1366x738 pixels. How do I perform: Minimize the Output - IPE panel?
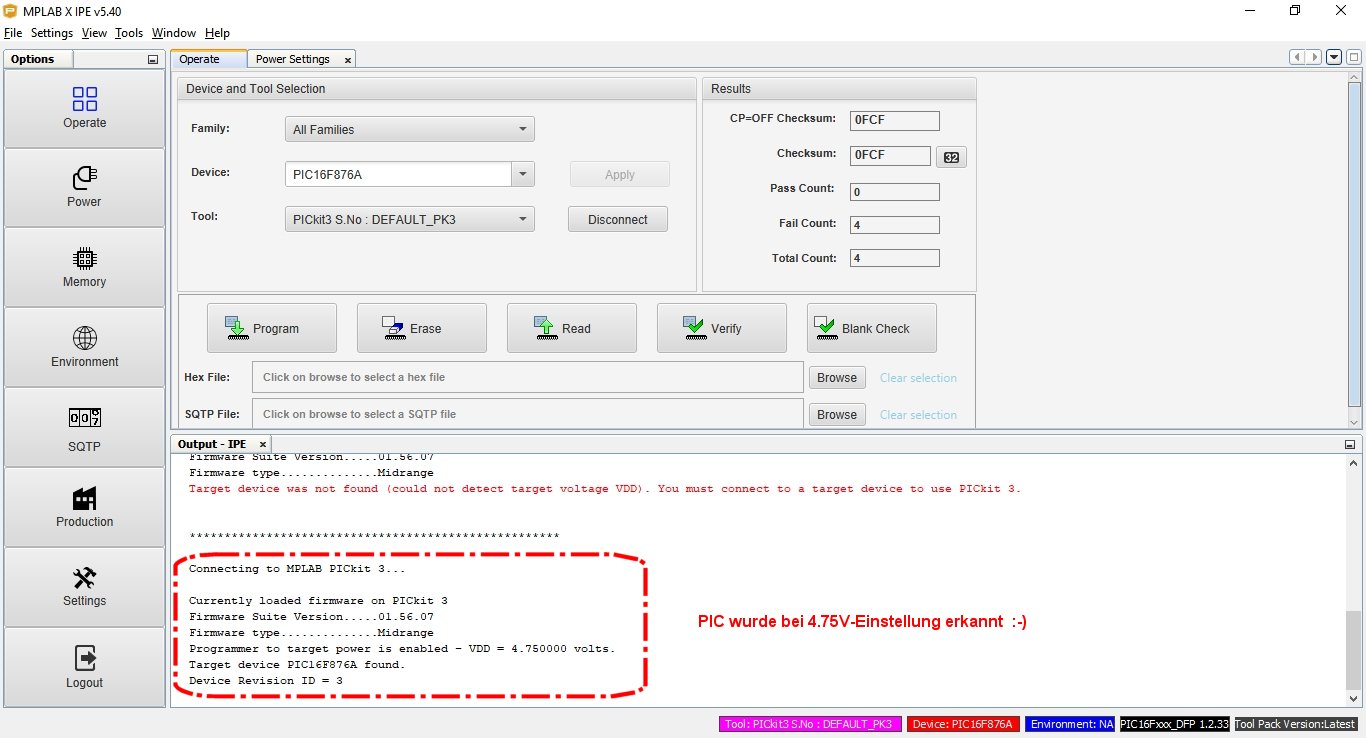pyautogui.click(x=1349, y=444)
